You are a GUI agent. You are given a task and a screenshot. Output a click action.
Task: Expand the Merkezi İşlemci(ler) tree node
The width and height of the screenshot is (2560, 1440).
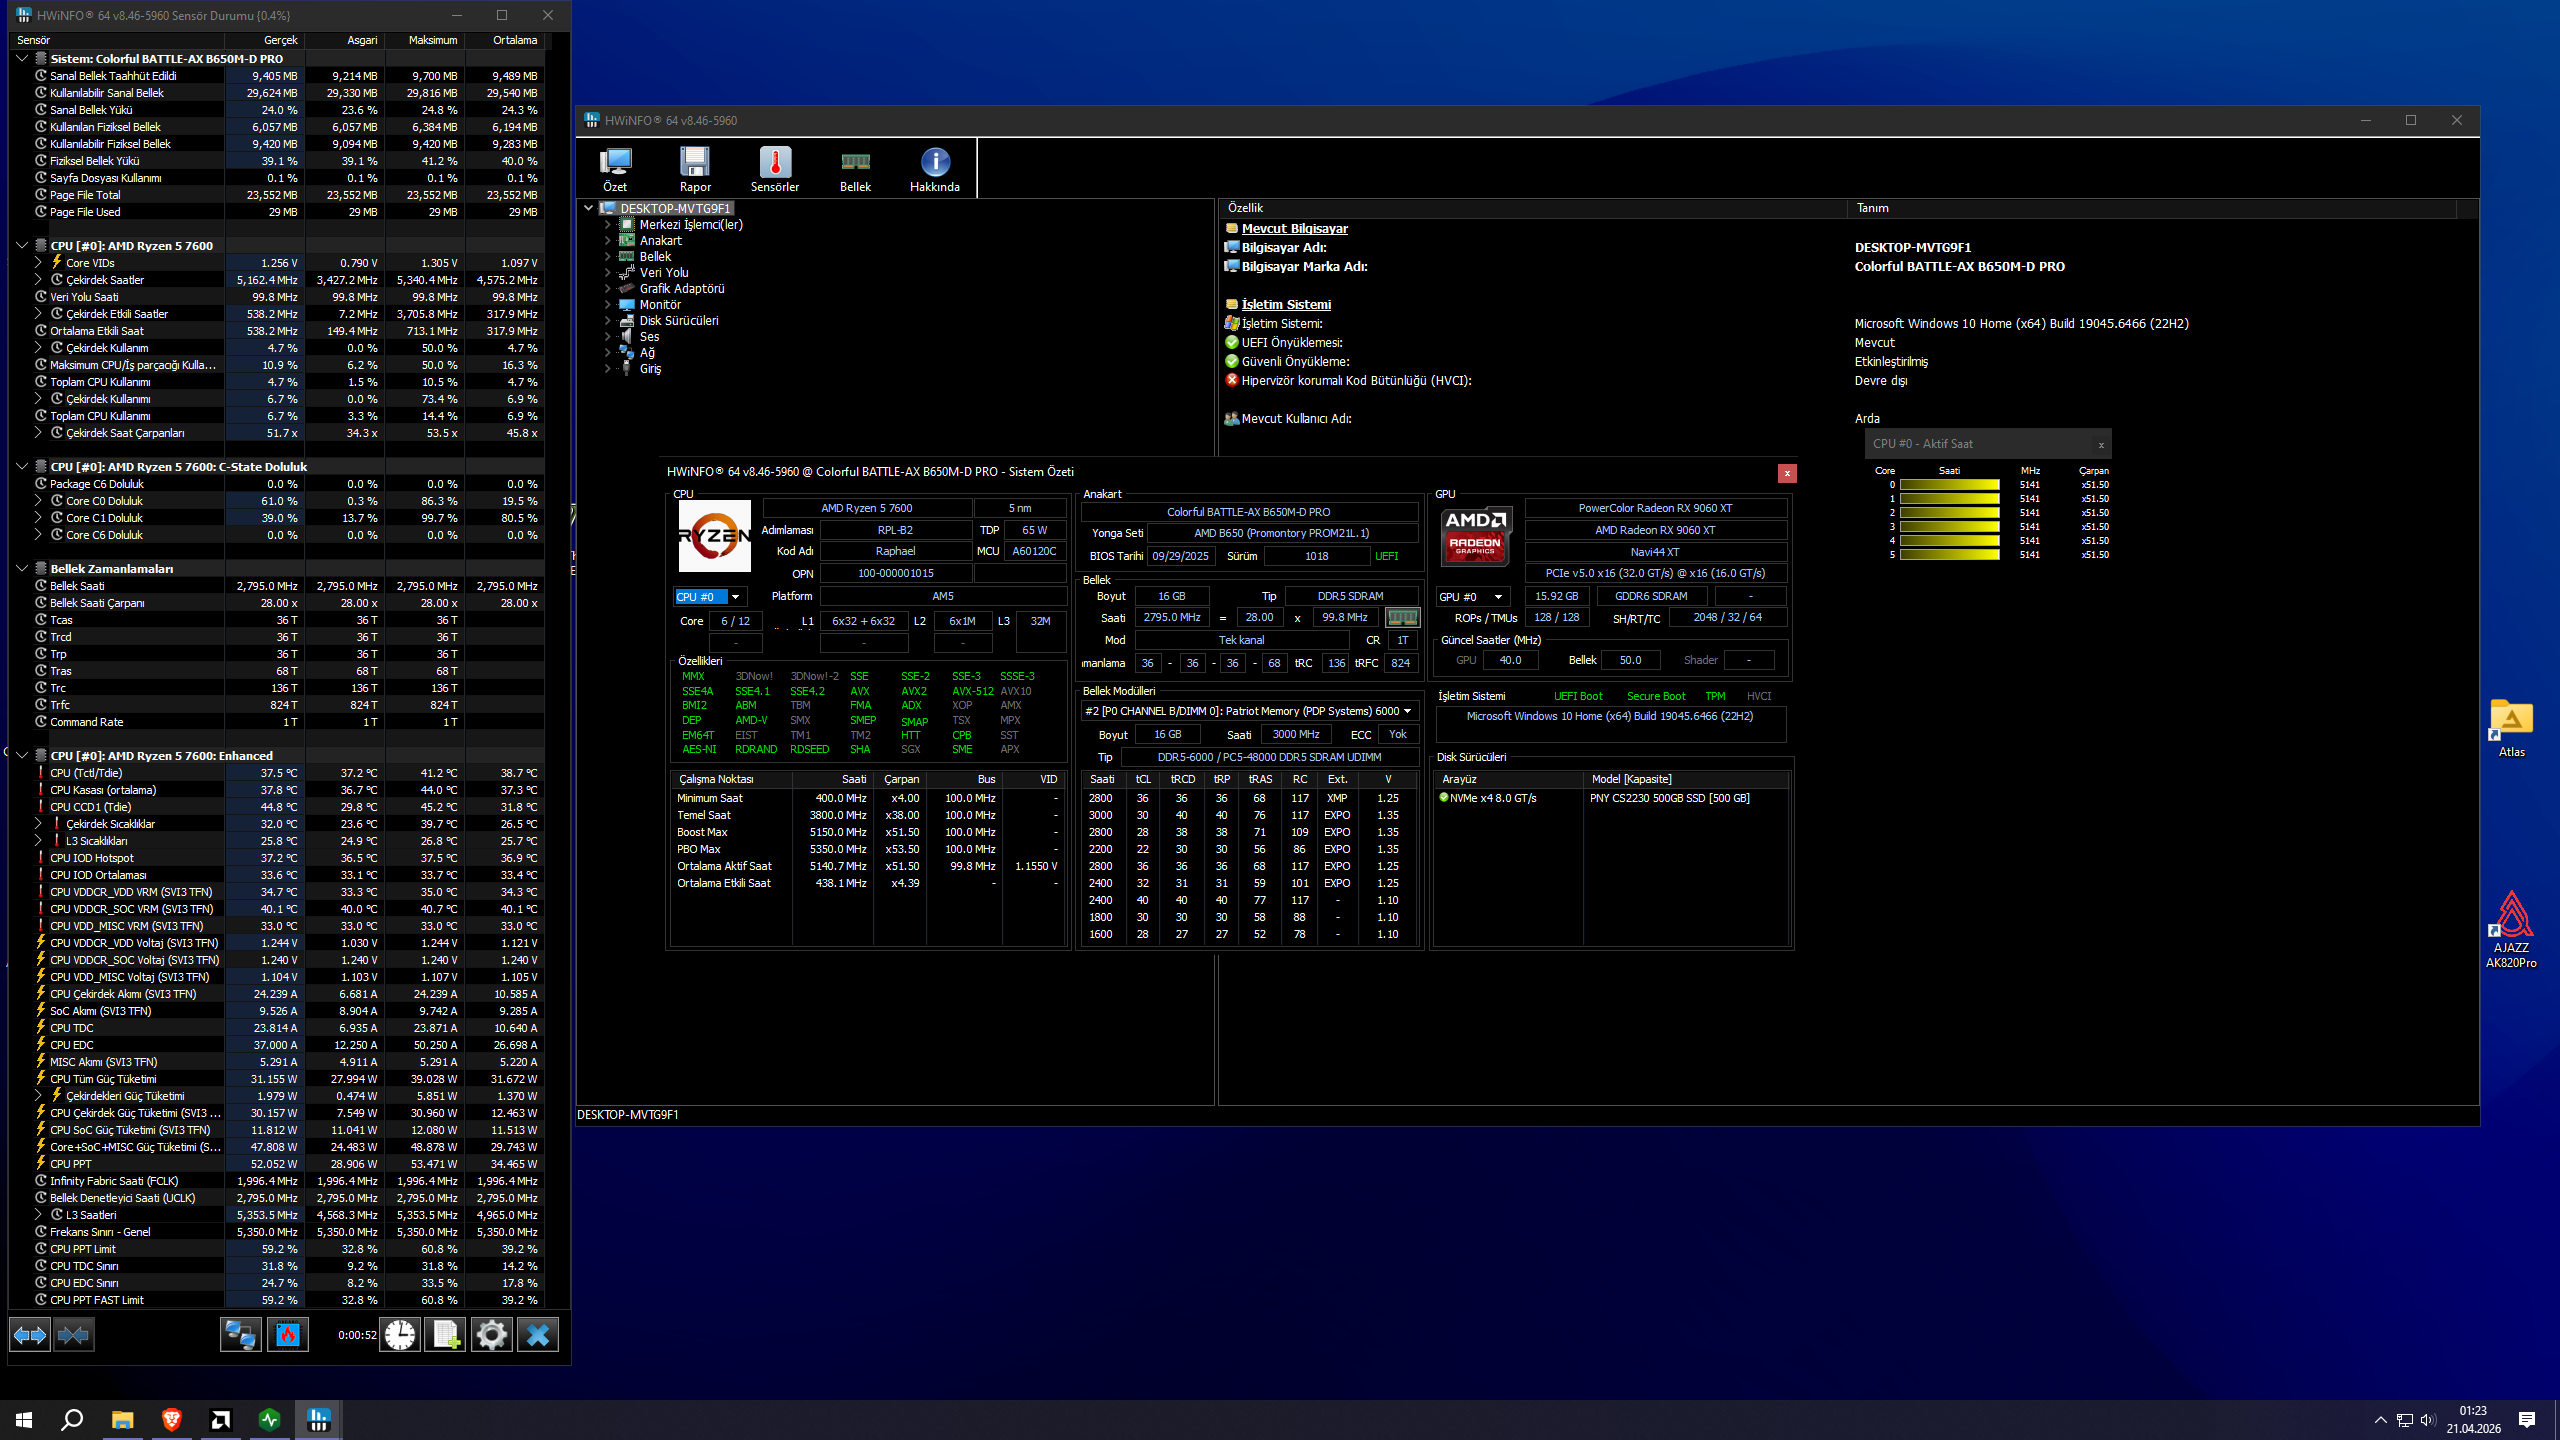click(x=607, y=225)
